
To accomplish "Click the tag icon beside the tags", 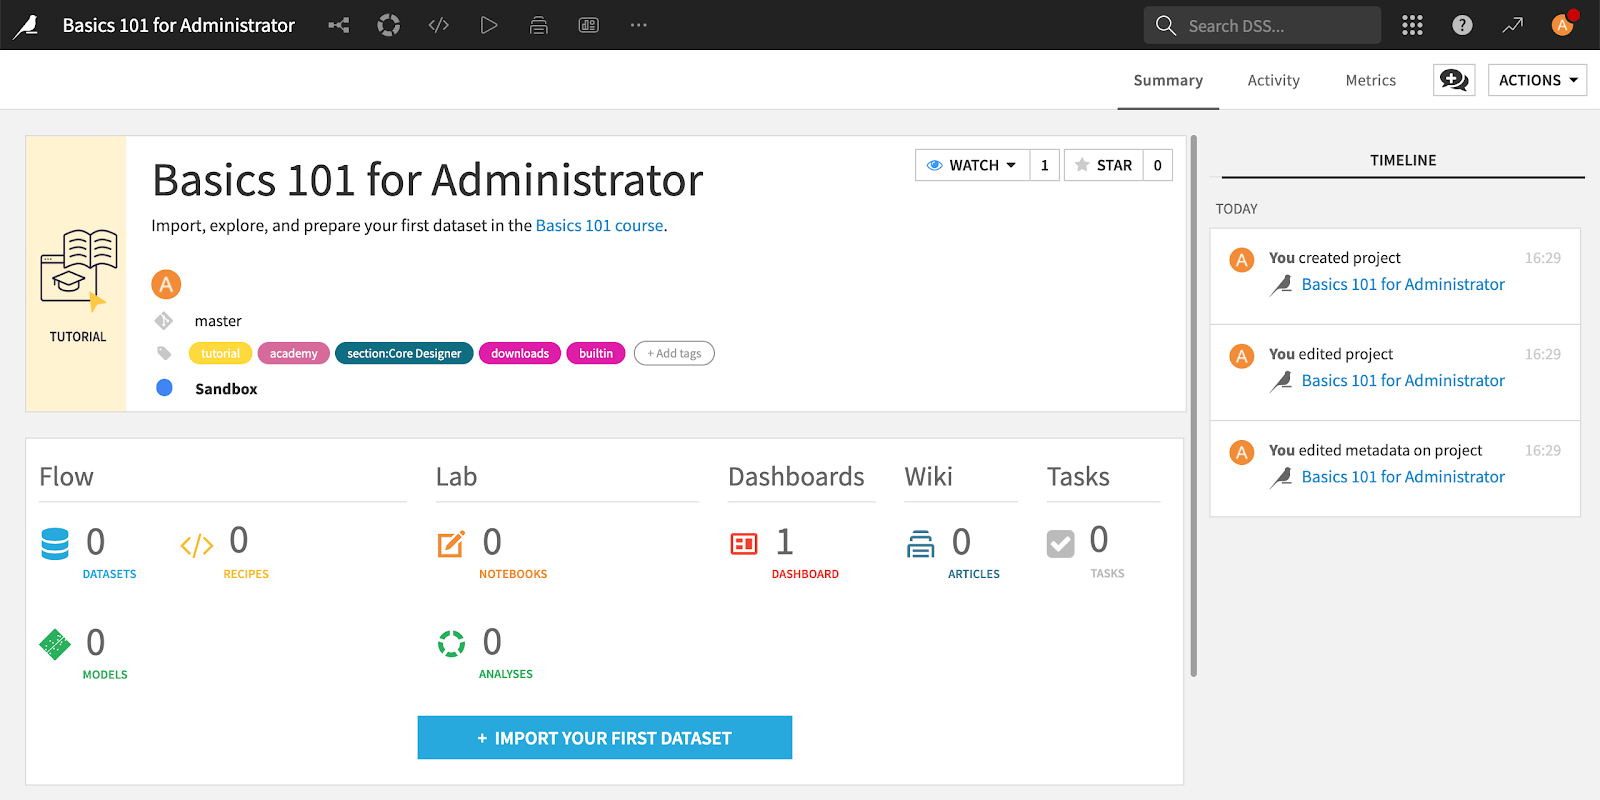I will click(x=164, y=353).
